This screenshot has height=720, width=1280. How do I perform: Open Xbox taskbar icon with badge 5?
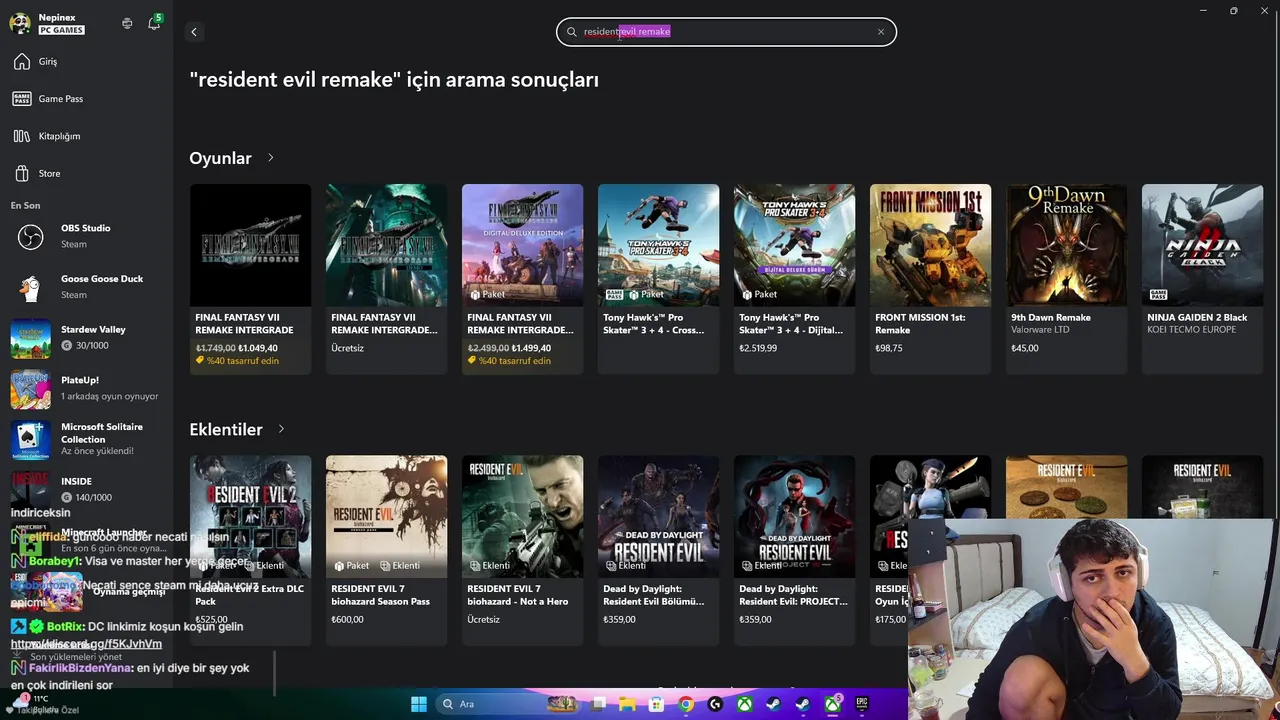click(833, 704)
